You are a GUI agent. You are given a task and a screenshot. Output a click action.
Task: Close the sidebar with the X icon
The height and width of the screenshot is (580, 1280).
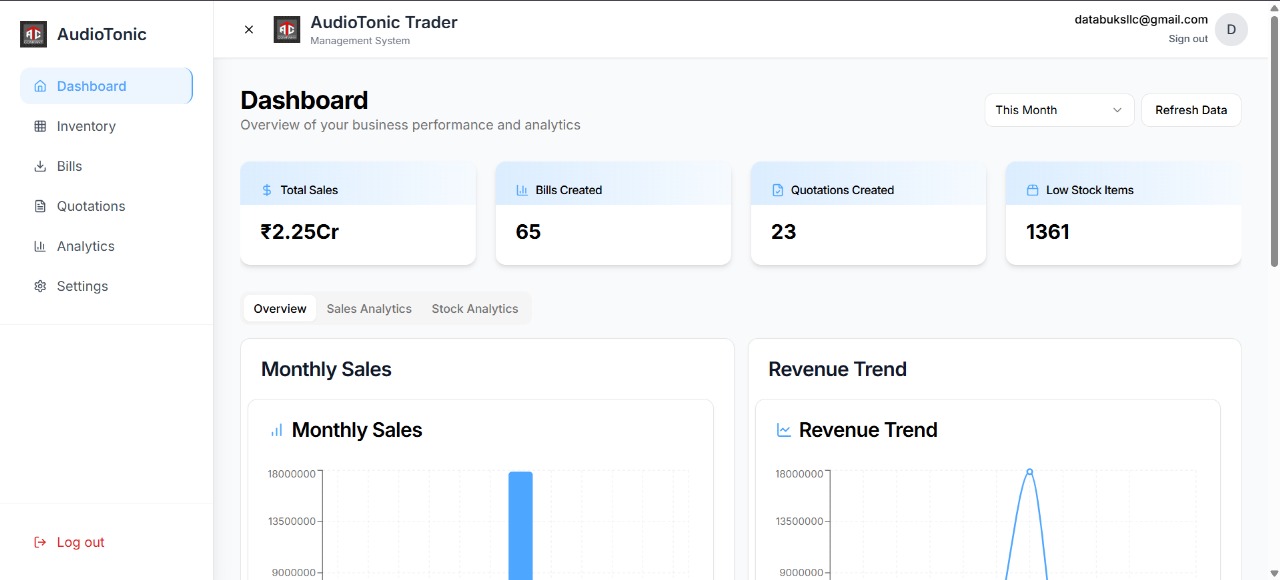coord(249,30)
